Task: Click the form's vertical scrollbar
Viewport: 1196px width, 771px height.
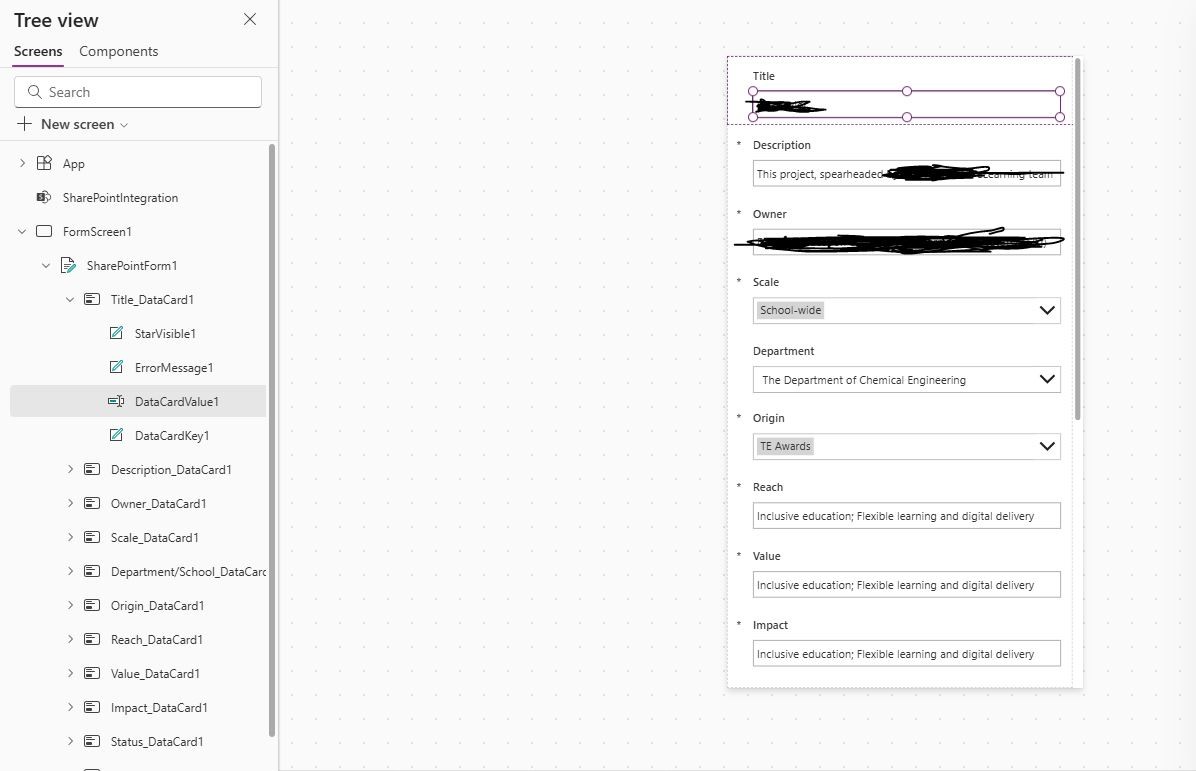Action: click(1077, 239)
